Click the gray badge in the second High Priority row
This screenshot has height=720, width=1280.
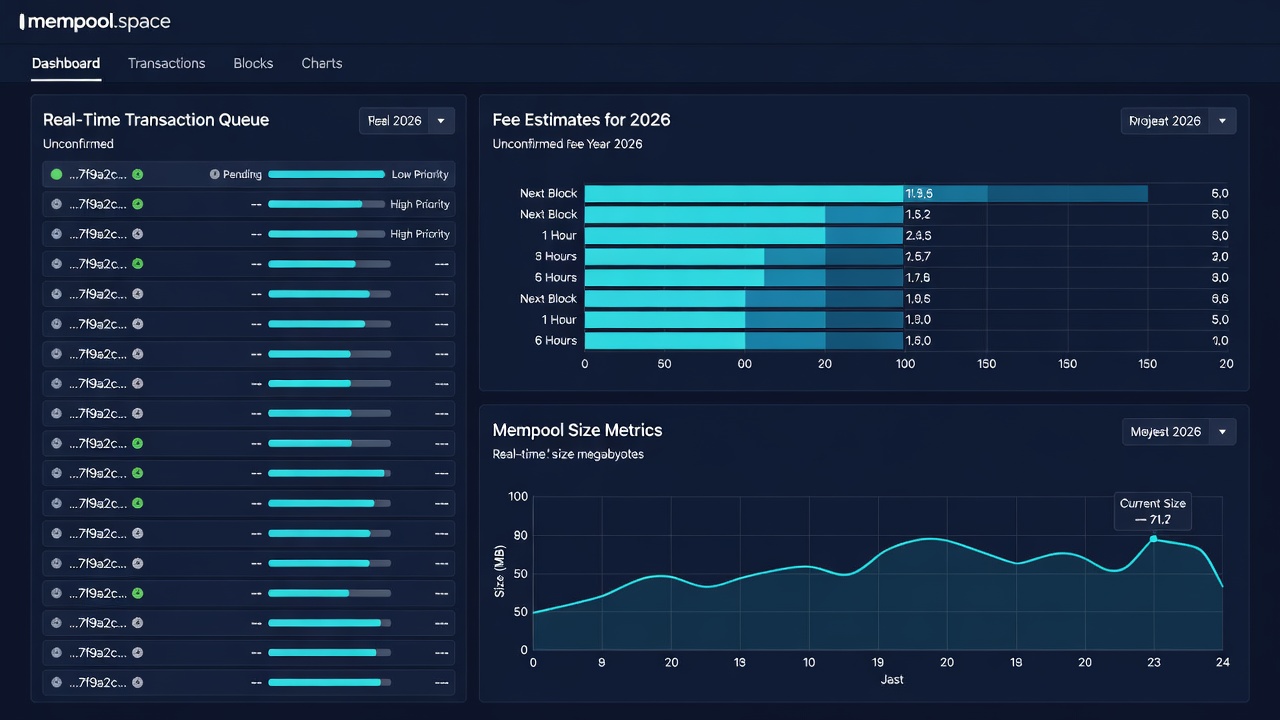(x=138, y=234)
